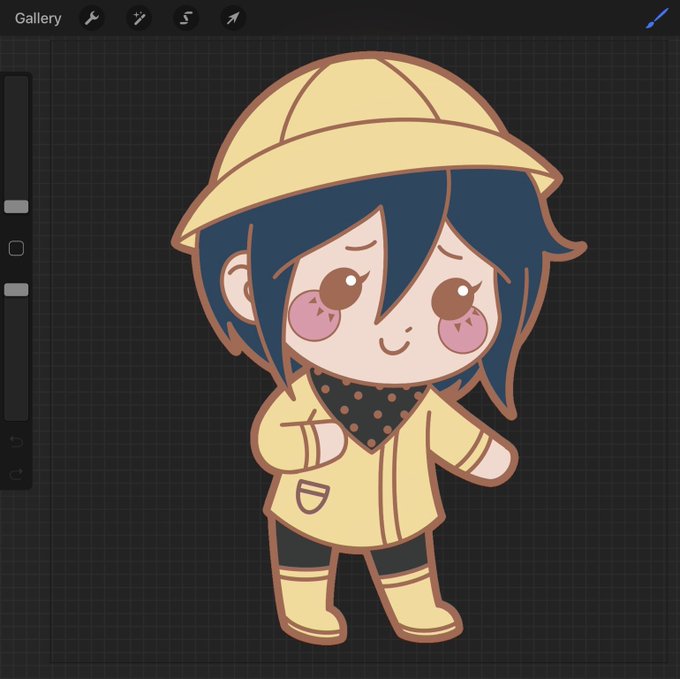Image resolution: width=680 pixels, height=679 pixels.
Task: Select the Brush tool
Action: tap(657, 19)
